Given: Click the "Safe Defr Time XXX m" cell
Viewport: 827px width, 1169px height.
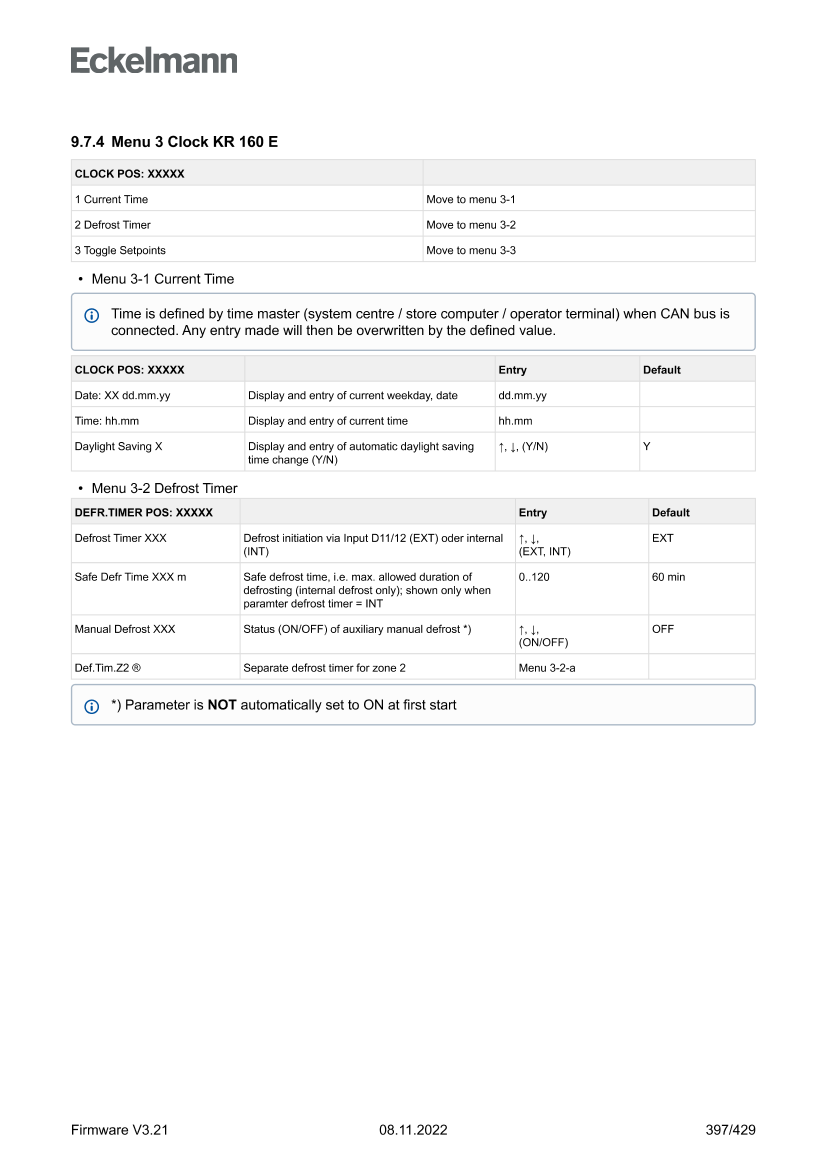Looking at the screenshot, I should click(x=130, y=577).
